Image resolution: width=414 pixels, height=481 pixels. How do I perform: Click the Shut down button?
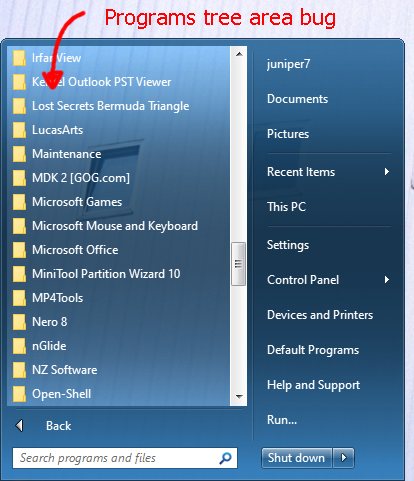point(297,458)
